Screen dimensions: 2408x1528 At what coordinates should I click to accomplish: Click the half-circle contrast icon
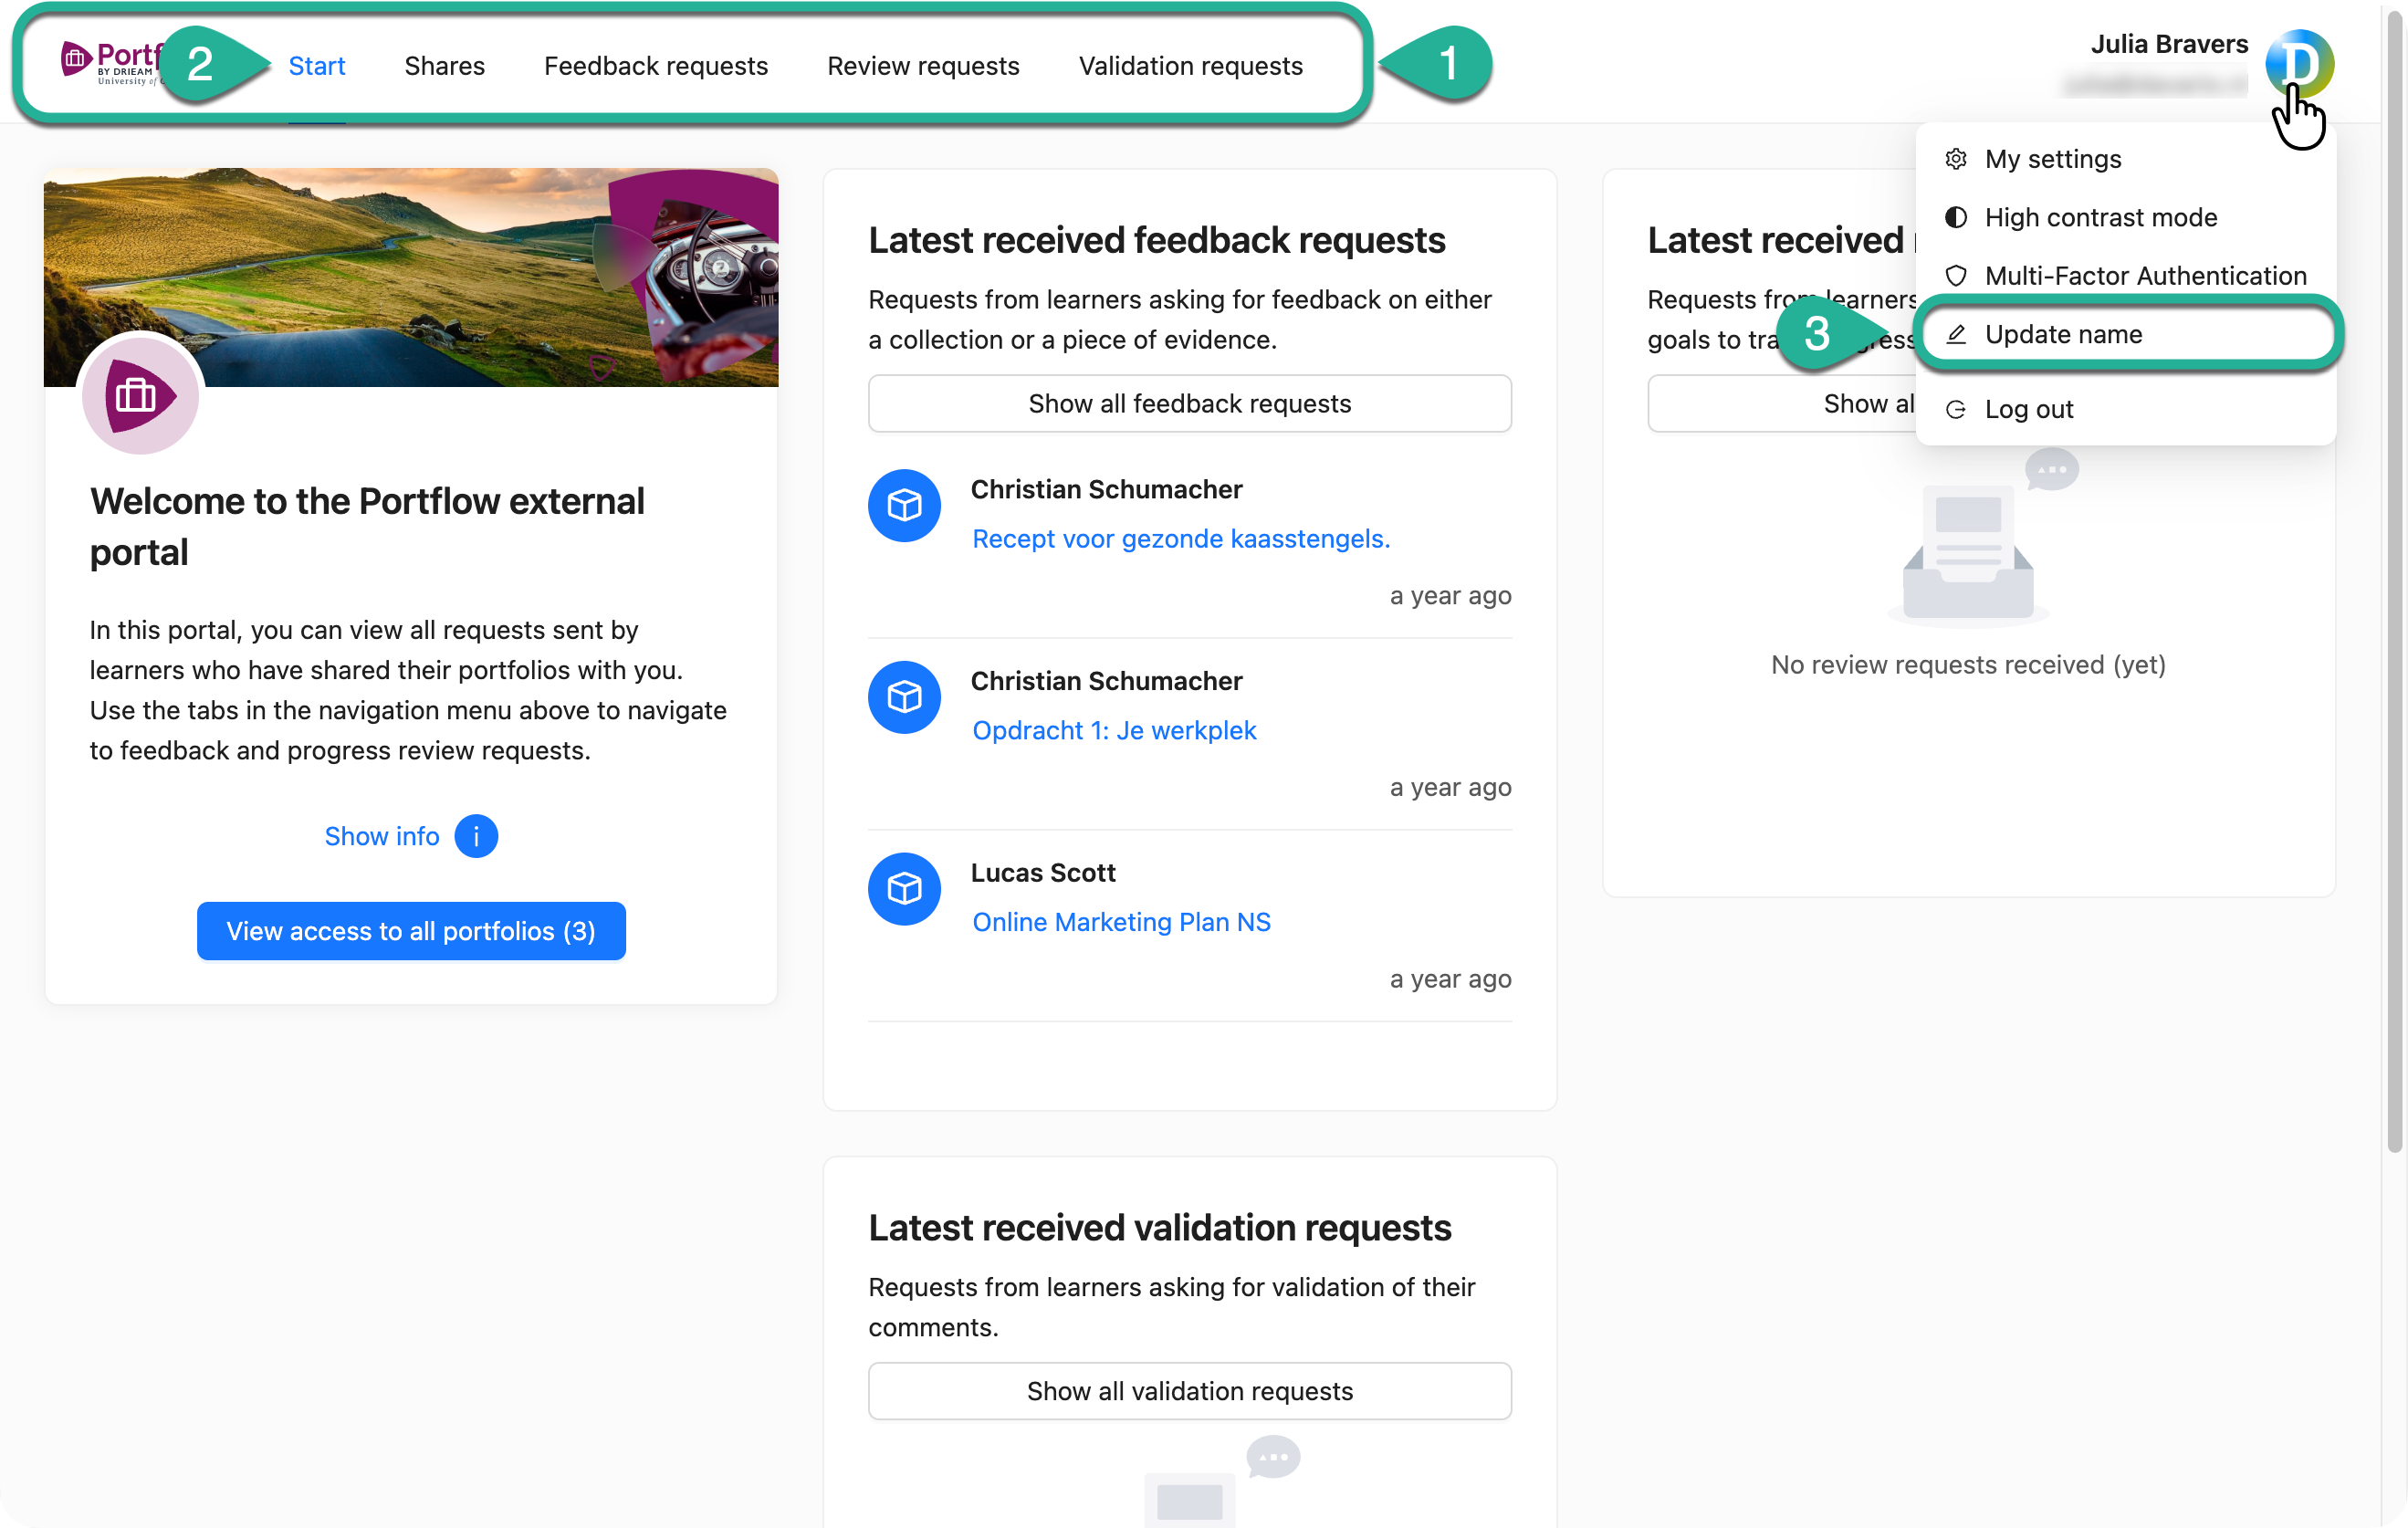(x=1955, y=217)
